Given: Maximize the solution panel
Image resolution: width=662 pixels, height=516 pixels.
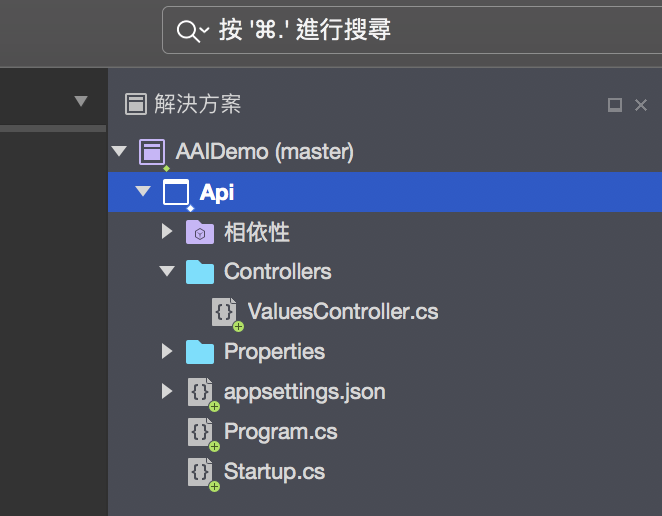Looking at the screenshot, I should coord(615,105).
